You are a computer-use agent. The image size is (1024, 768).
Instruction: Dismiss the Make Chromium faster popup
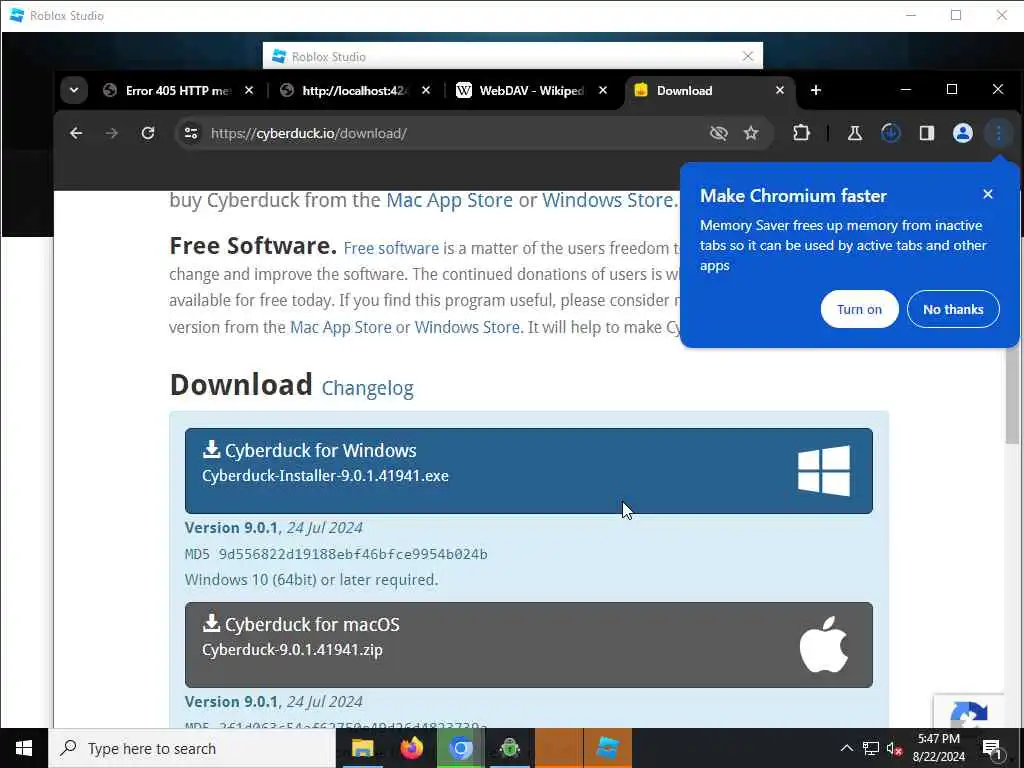coord(988,194)
